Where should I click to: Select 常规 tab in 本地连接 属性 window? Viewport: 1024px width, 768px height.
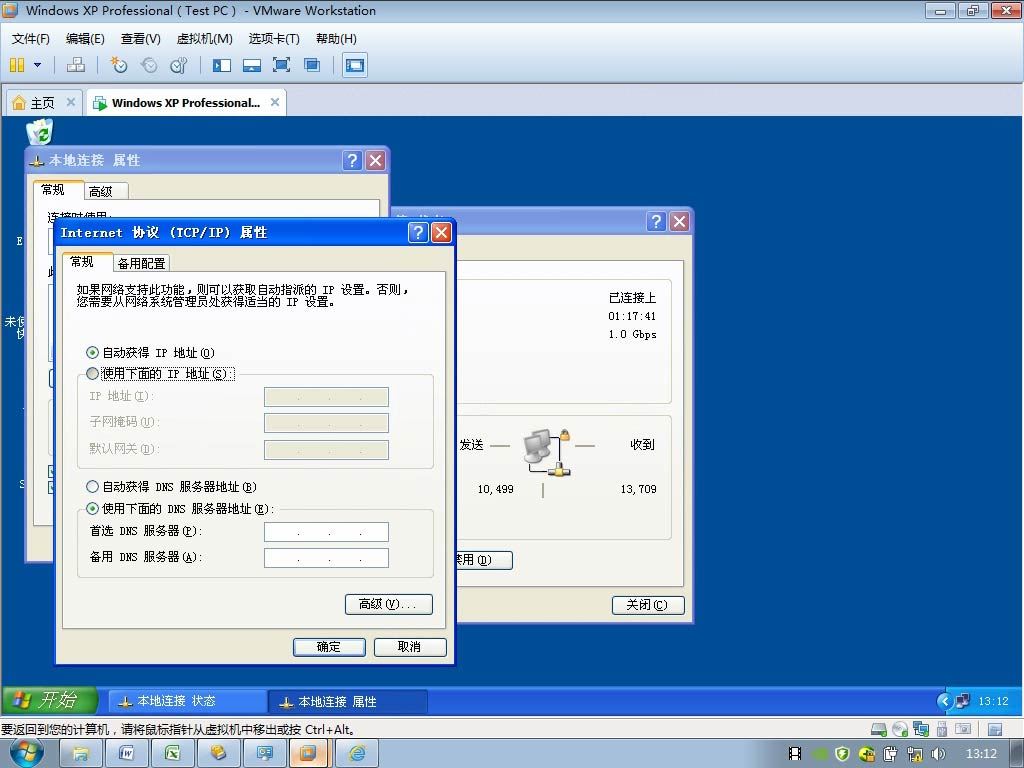pyautogui.click(x=53, y=189)
